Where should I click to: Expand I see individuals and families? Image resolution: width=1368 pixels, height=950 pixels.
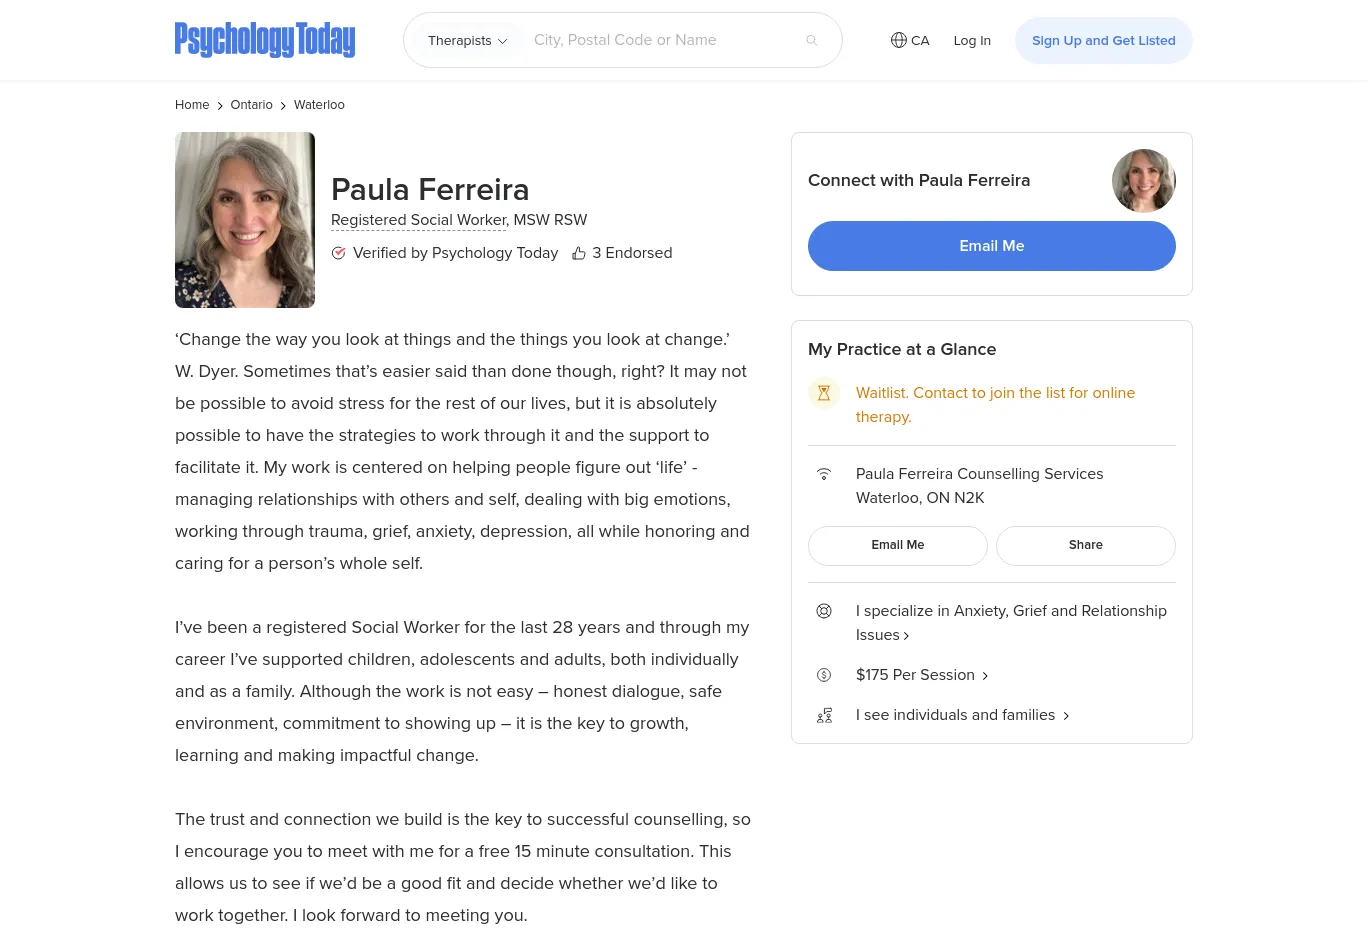(x=962, y=715)
